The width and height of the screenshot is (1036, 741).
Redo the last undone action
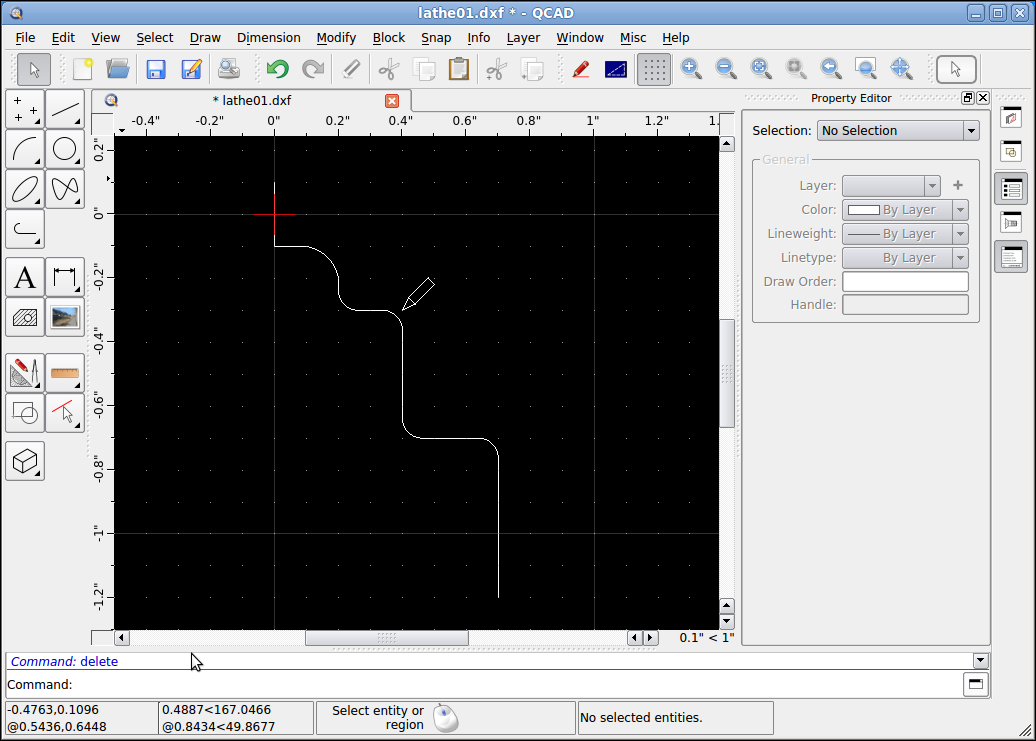pos(313,69)
